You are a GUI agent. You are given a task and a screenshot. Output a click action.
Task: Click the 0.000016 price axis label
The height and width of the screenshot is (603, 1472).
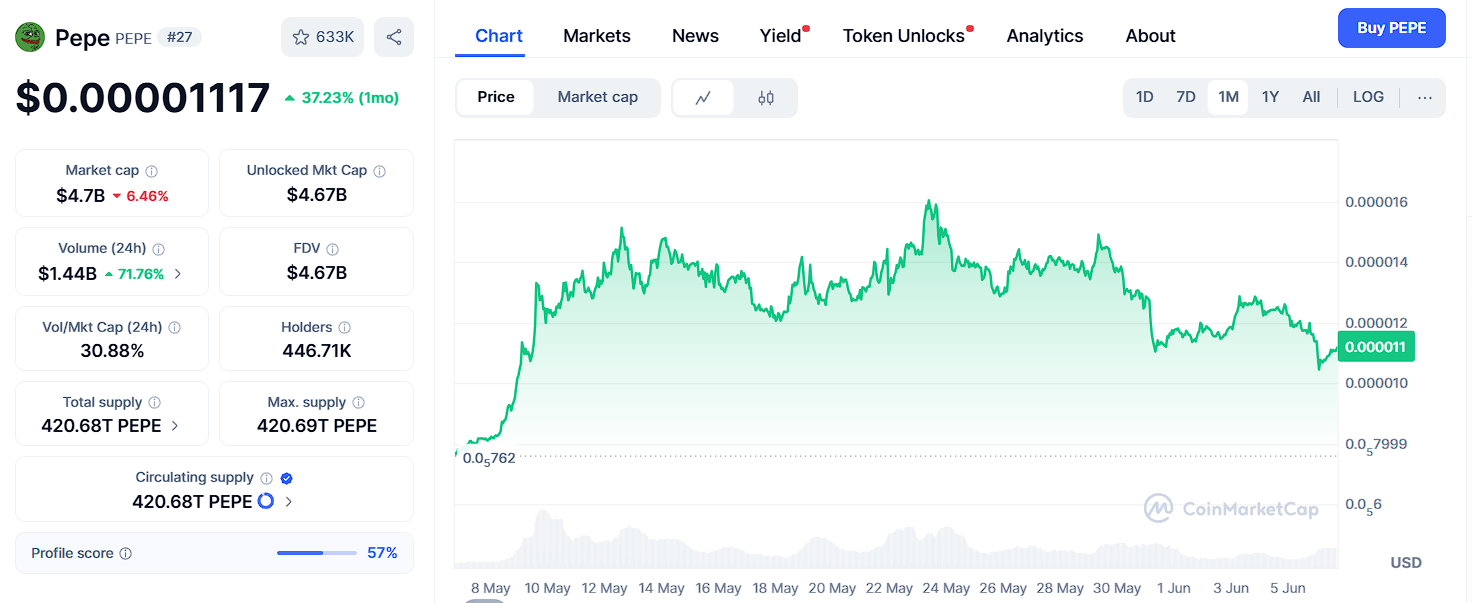tap(1376, 202)
